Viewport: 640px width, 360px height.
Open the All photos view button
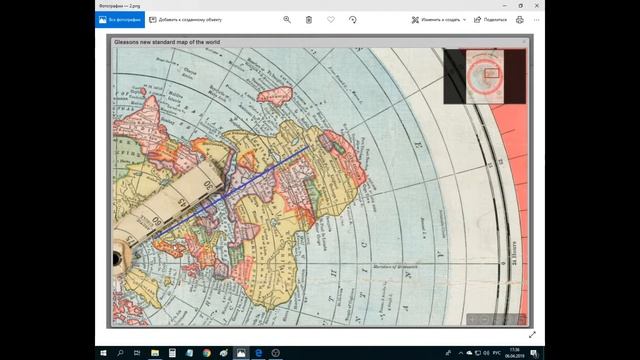pos(120,20)
